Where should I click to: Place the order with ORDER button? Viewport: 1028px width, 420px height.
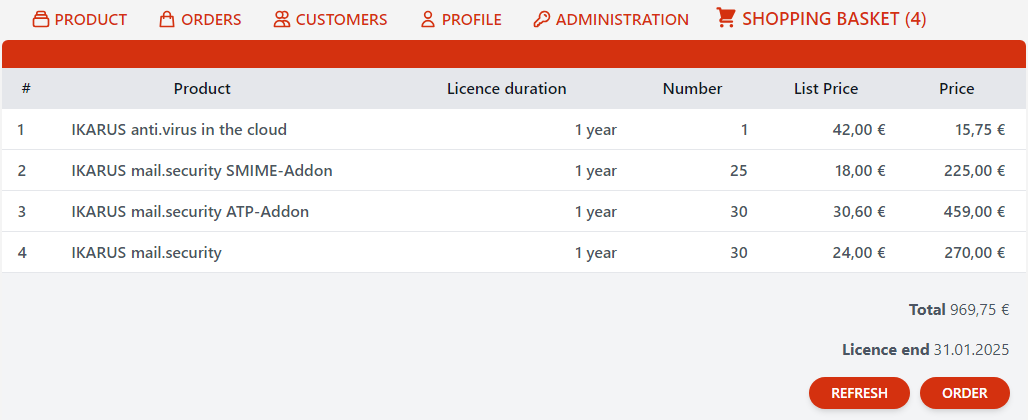click(965, 393)
